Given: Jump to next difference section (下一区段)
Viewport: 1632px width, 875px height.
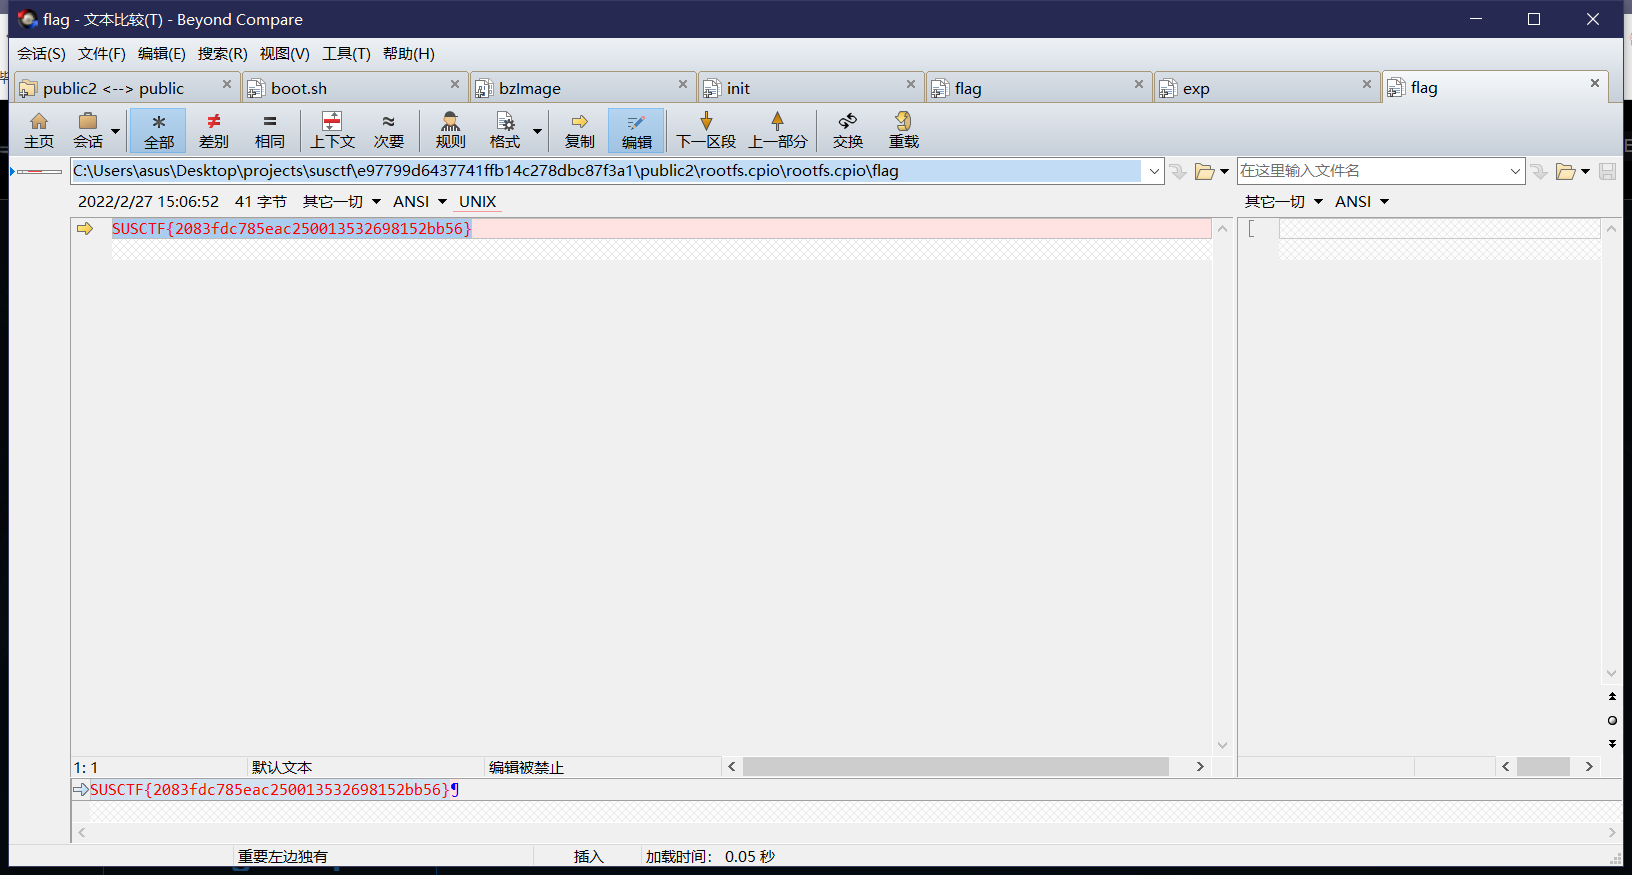Looking at the screenshot, I should coord(706,130).
